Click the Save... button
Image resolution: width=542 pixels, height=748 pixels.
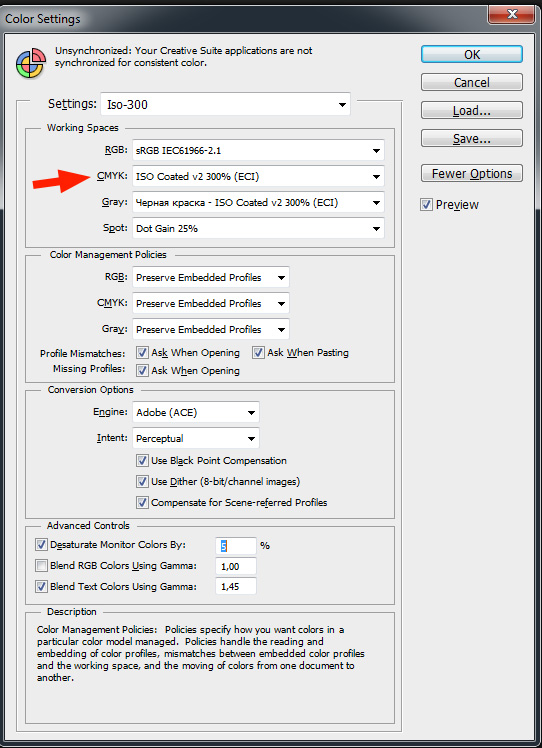click(471, 138)
